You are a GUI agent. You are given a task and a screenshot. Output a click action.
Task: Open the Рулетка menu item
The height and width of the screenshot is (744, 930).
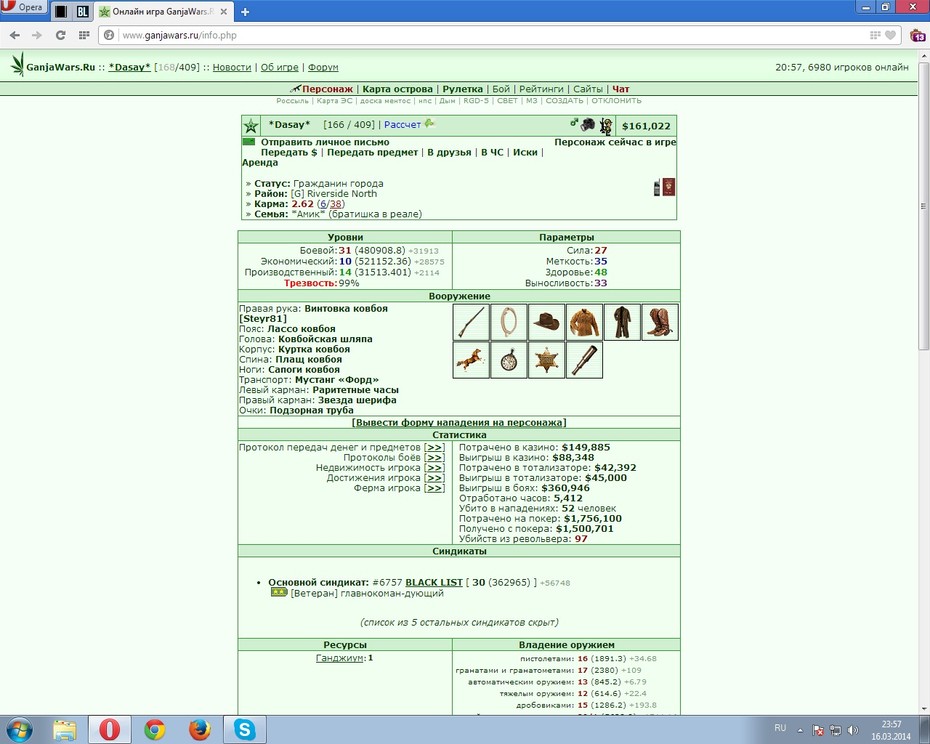coord(463,89)
